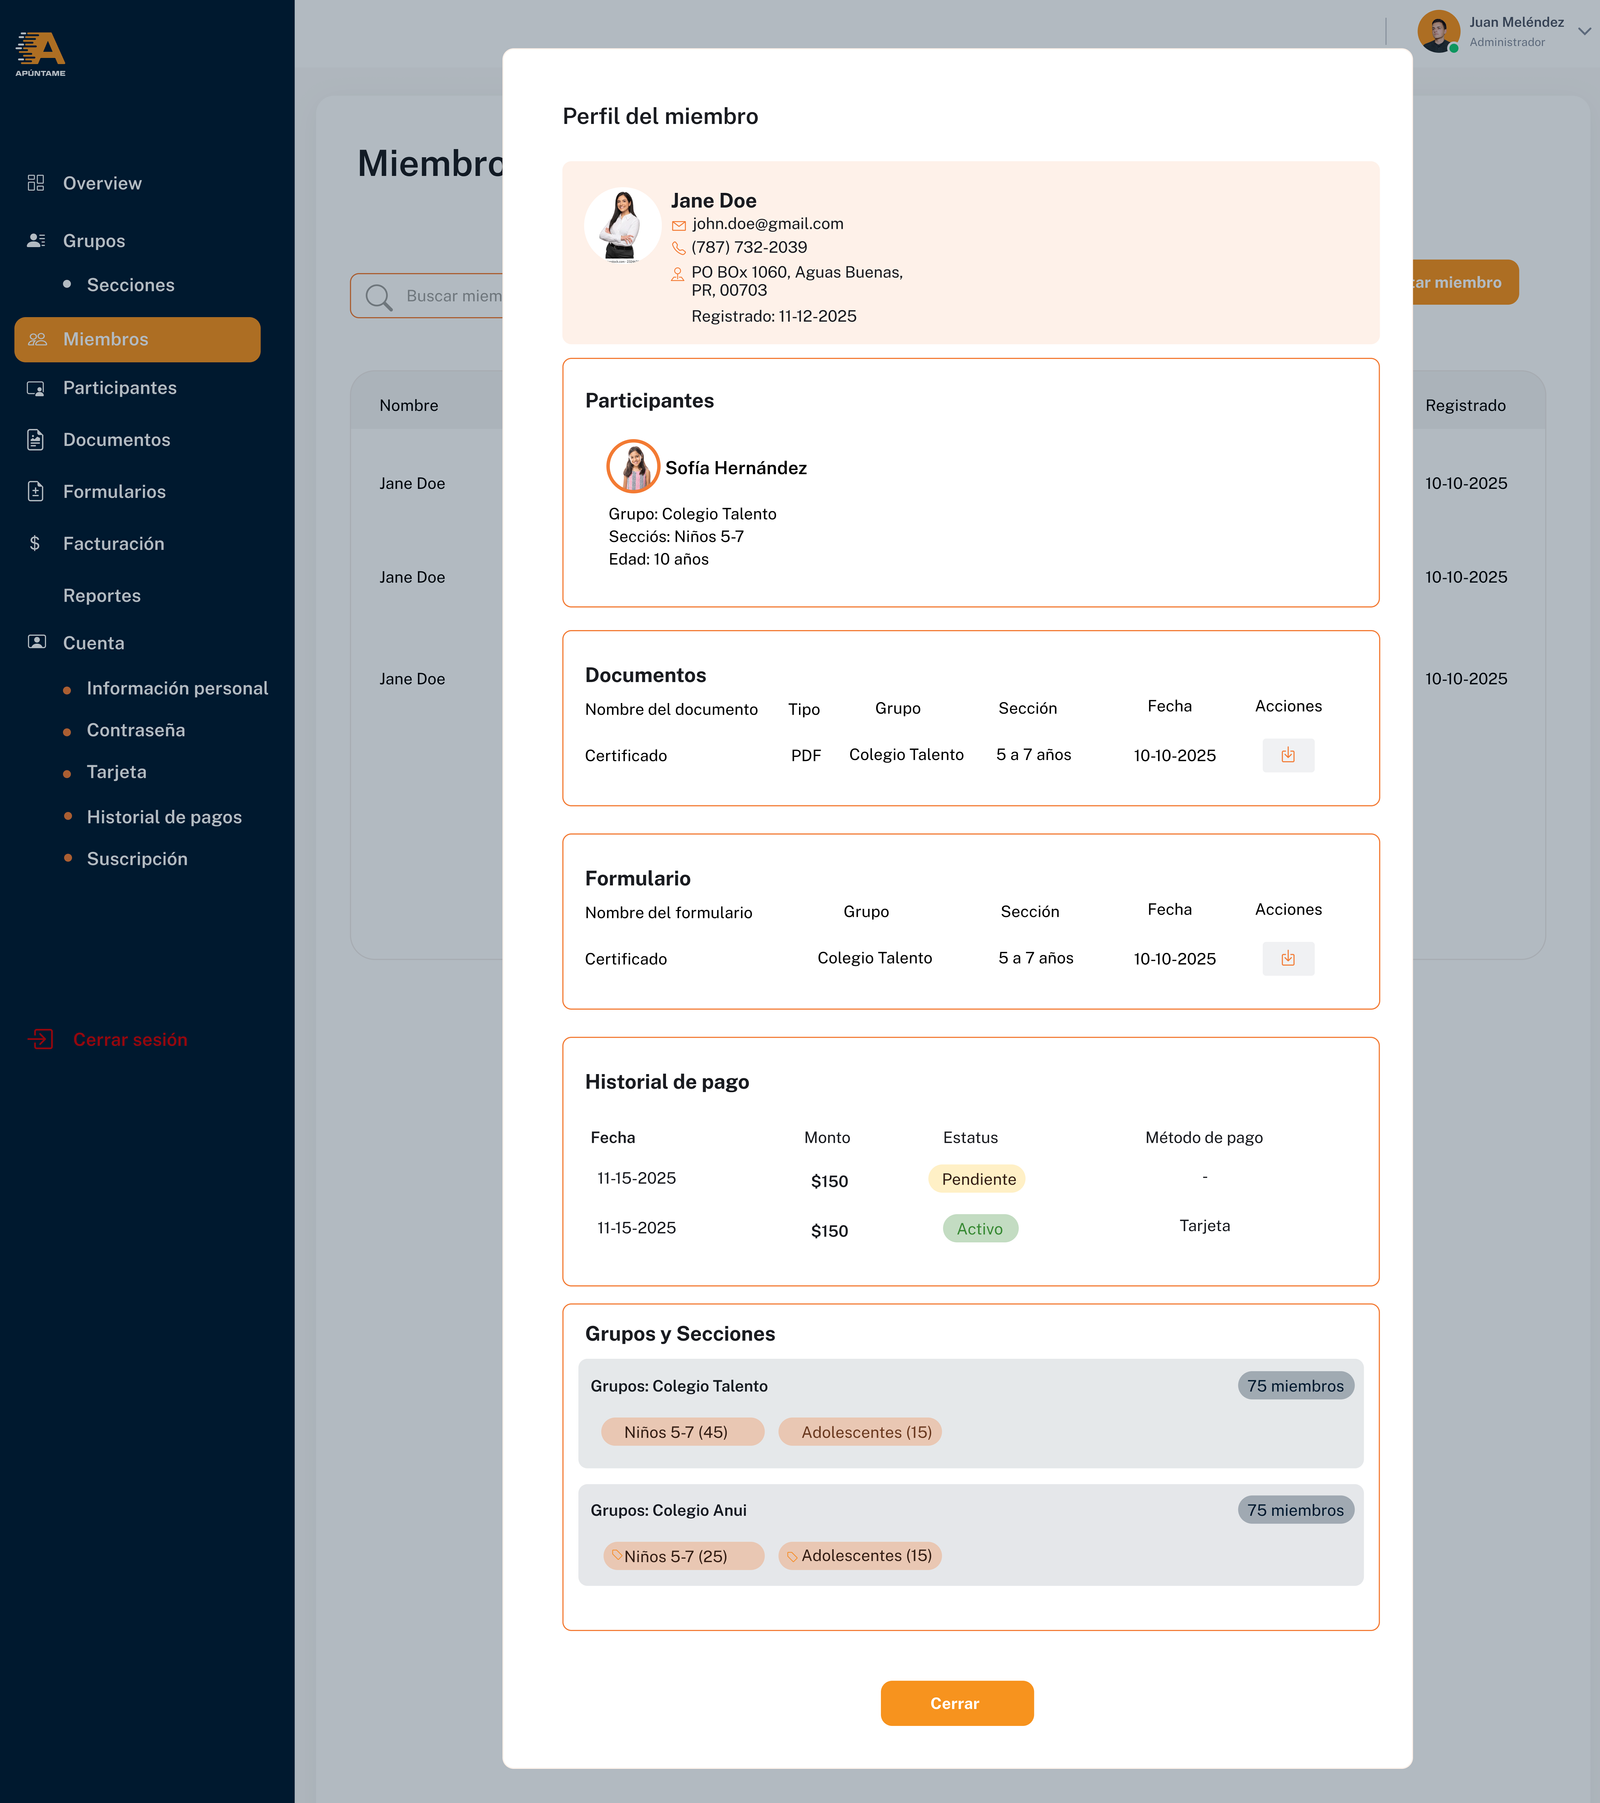Open the Formularios menu item
Screen dimensions: 1600x1803
point(114,492)
